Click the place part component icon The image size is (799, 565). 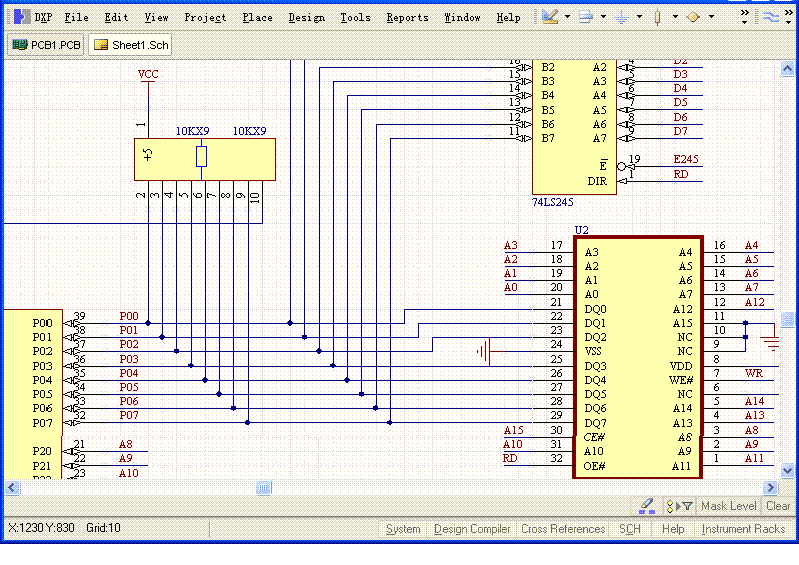[657, 17]
